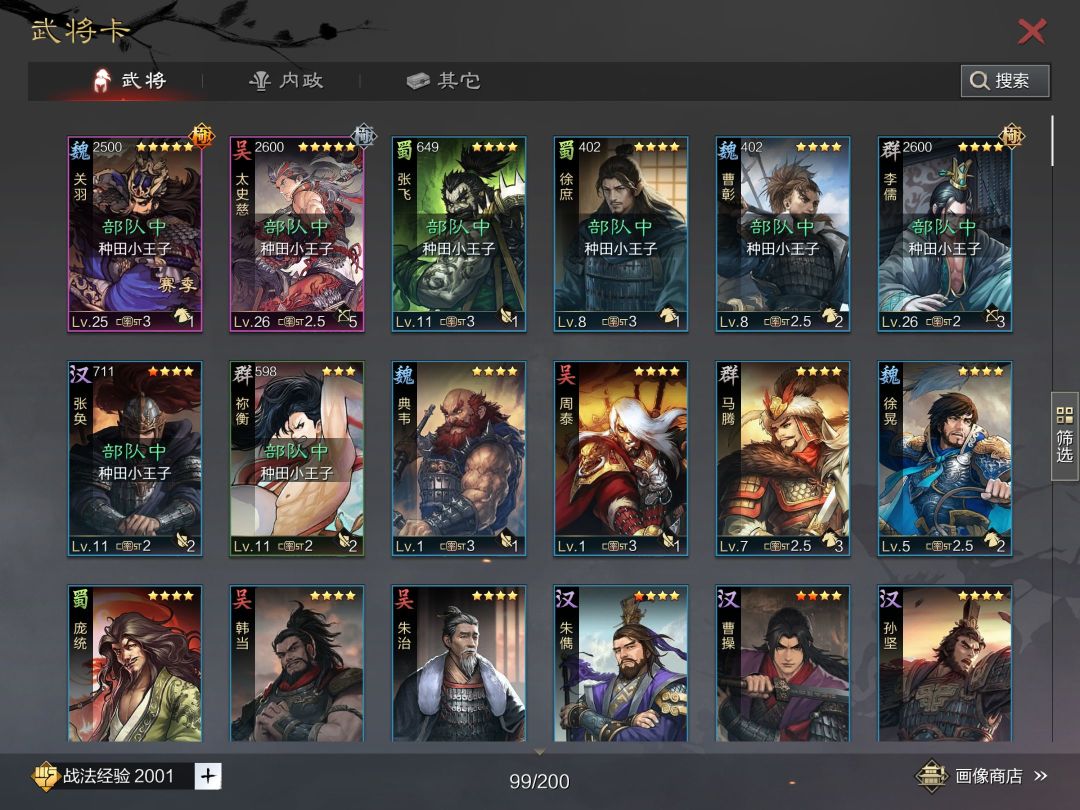Select the 曹彰 general card
Viewport: 1080px width, 810px height.
(782, 234)
